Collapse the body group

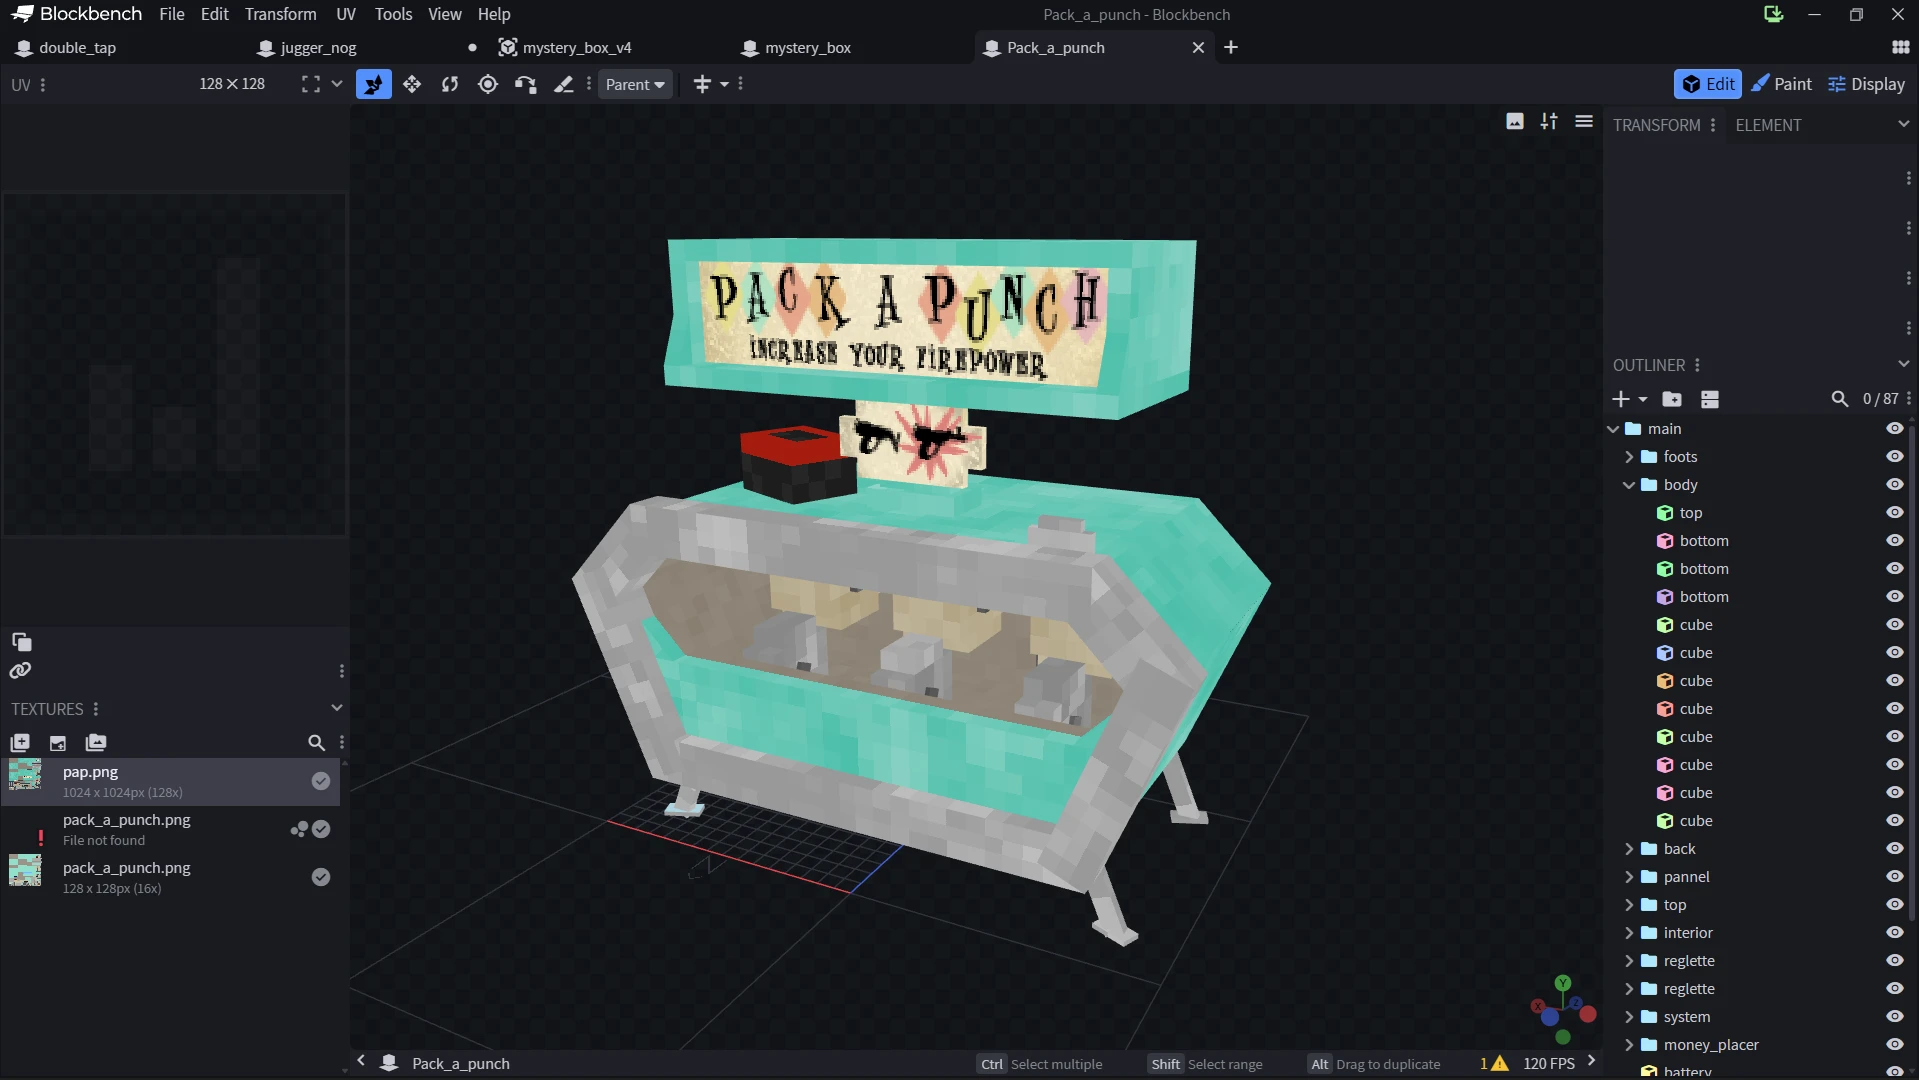(1629, 484)
